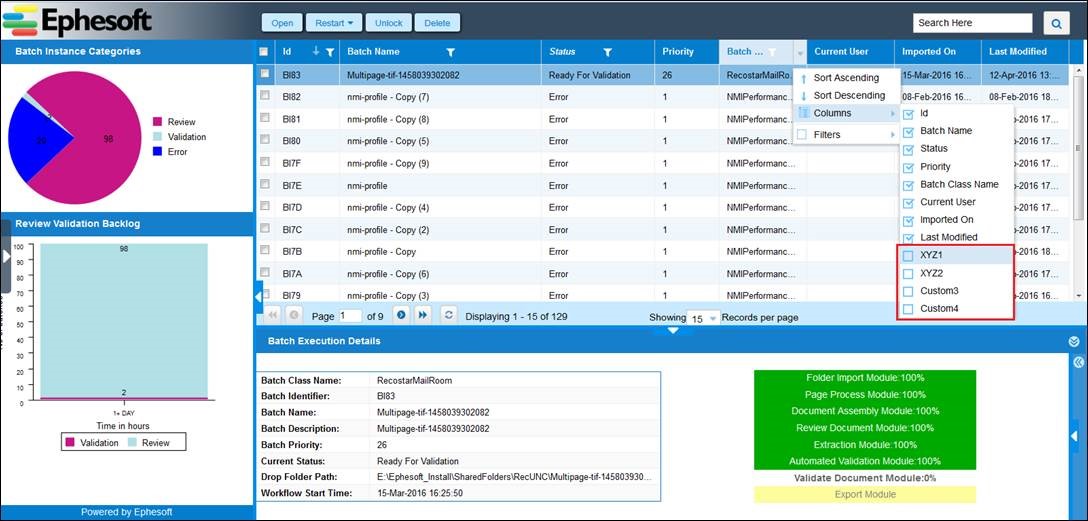Click the Review legend swatch in pie chart
The width and height of the screenshot is (1088, 521).
point(157,122)
